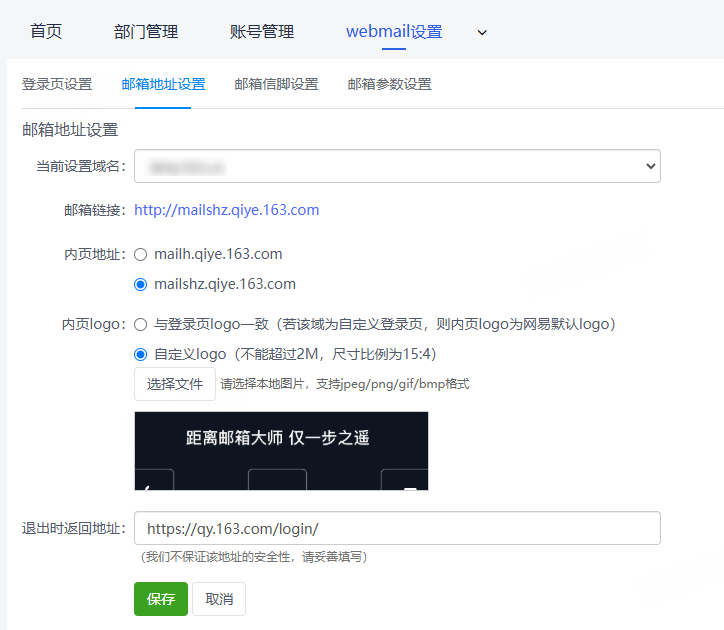Click the custom logo preview image
The height and width of the screenshot is (630, 724).
click(x=281, y=451)
